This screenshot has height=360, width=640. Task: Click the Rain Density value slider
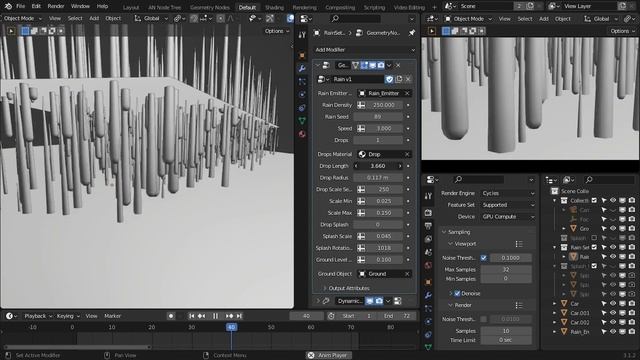point(383,105)
